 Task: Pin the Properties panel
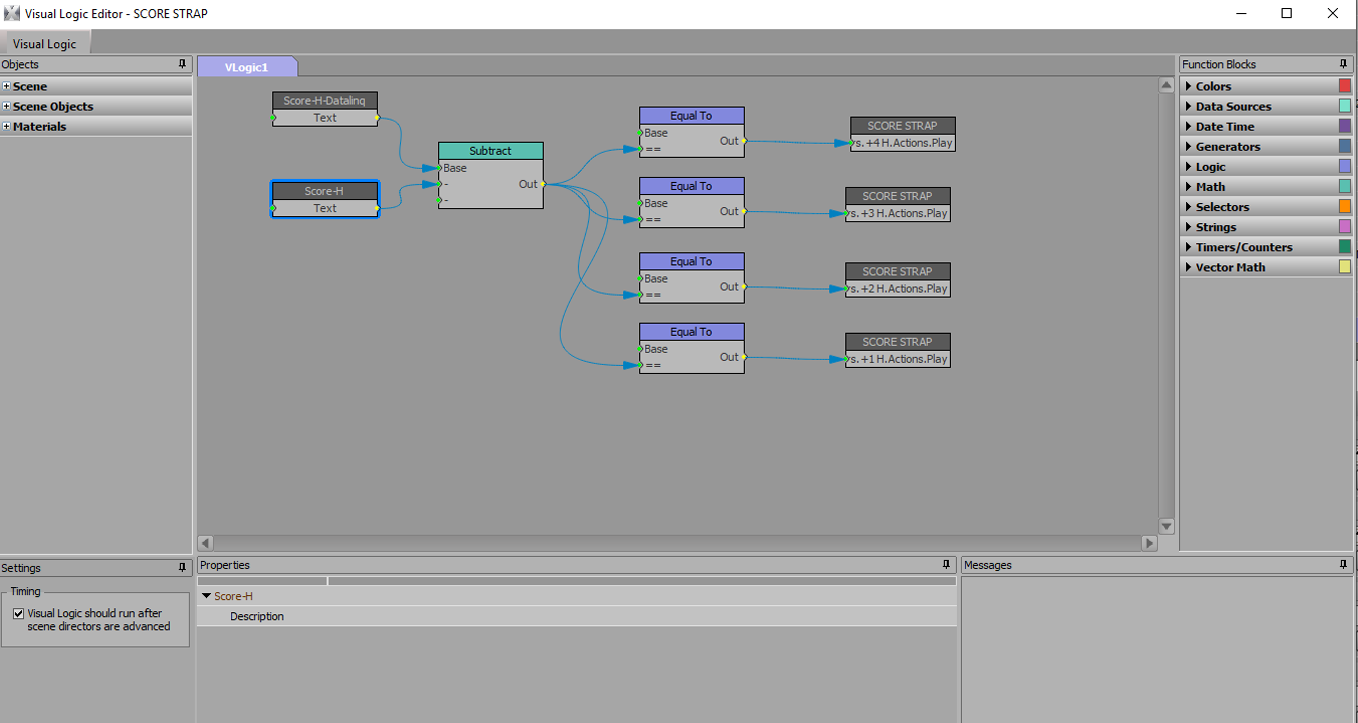point(948,565)
